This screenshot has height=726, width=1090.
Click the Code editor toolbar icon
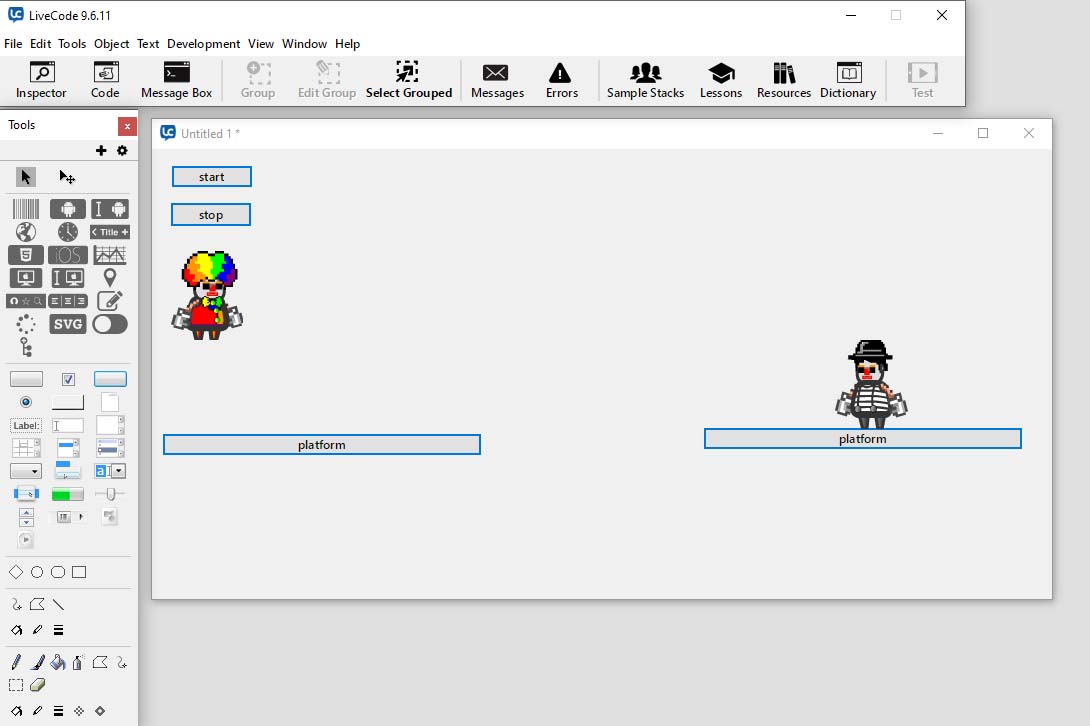[x=105, y=80]
